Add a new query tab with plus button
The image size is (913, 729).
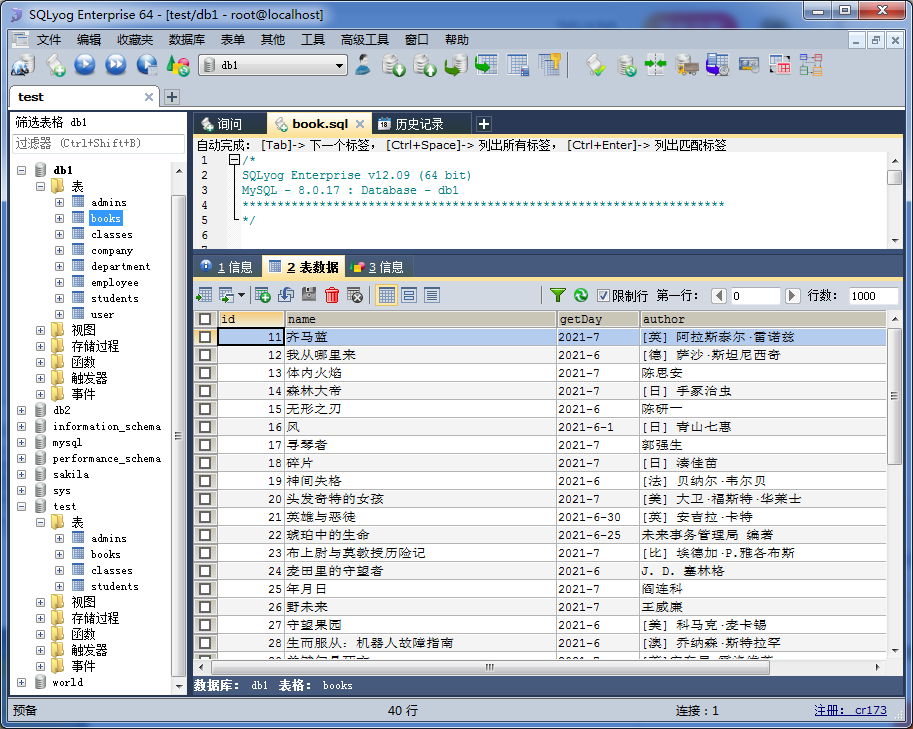pyautogui.click(x=483, y=124)
